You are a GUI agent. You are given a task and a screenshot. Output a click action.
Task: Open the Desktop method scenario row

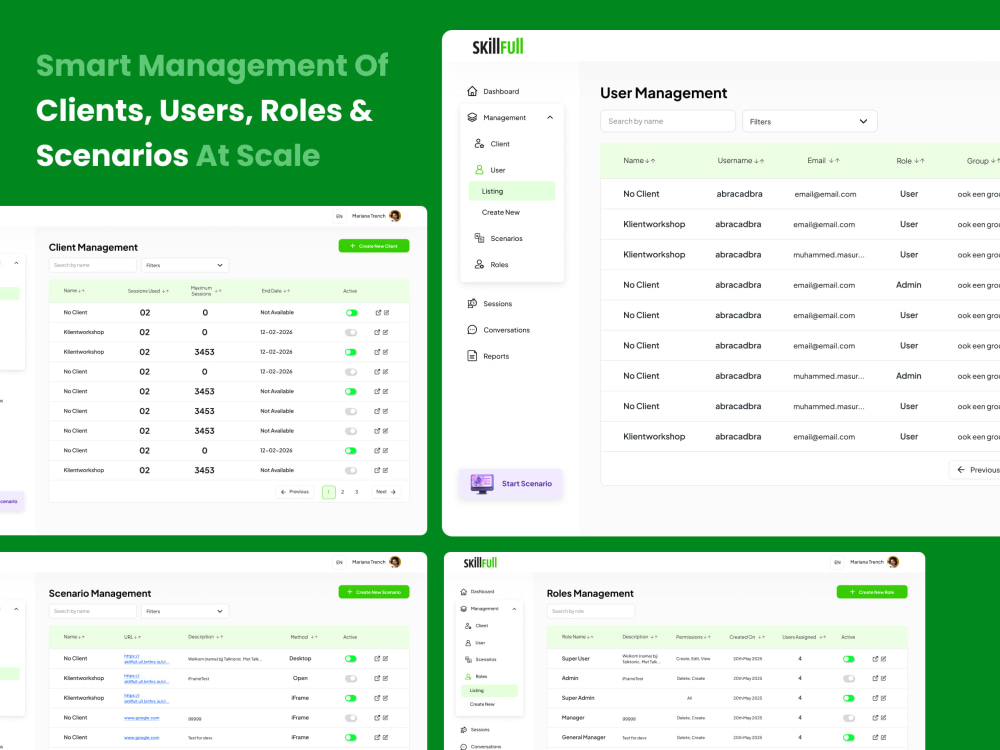[x=377, y=659]
